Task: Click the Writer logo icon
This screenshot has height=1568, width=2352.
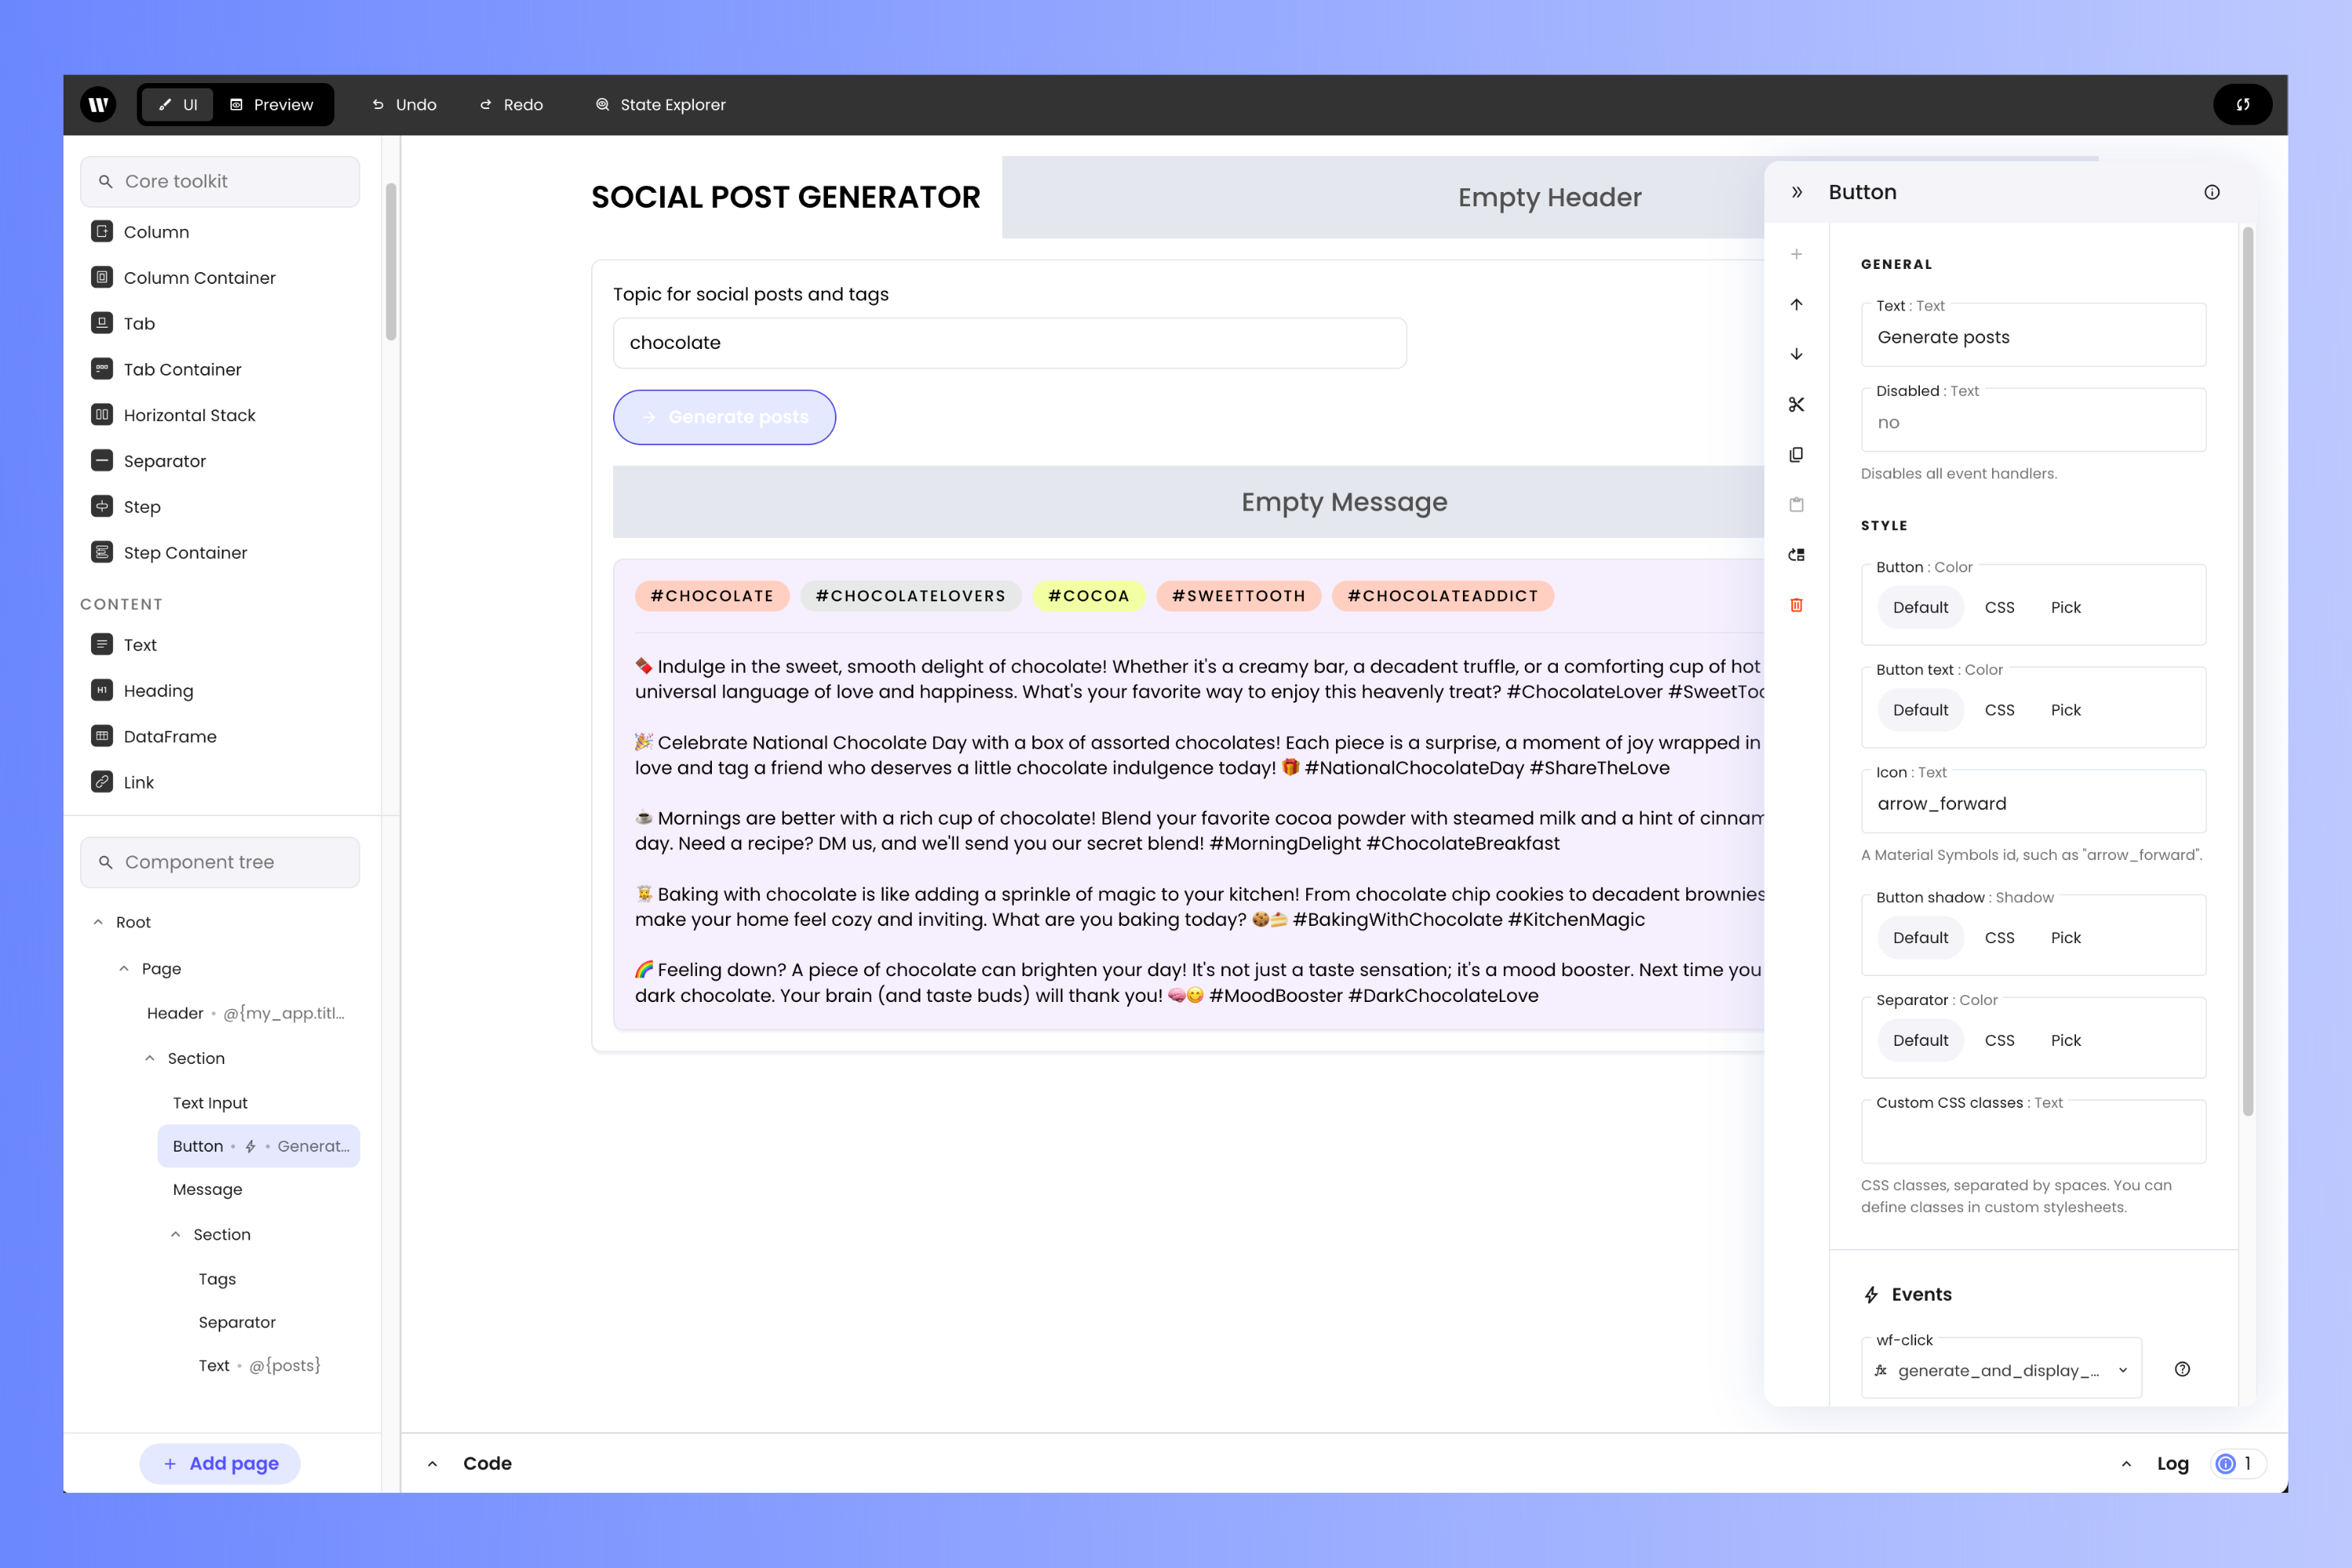Action: point(98,104)
